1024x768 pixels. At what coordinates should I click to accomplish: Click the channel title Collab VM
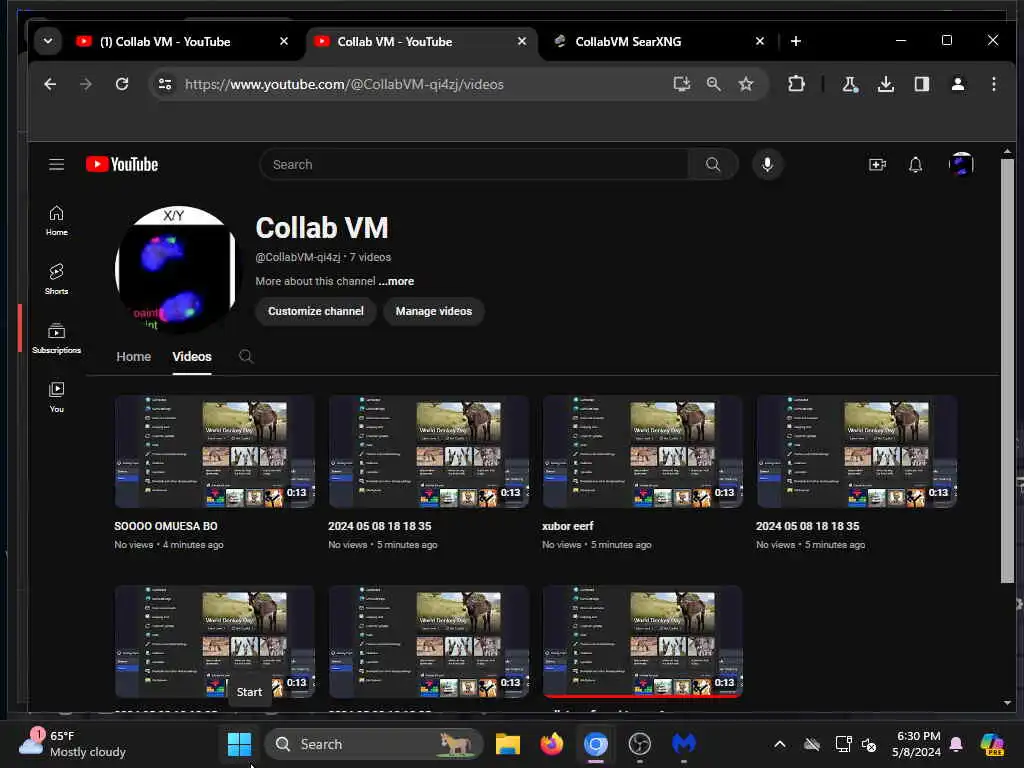pos(322,228)
